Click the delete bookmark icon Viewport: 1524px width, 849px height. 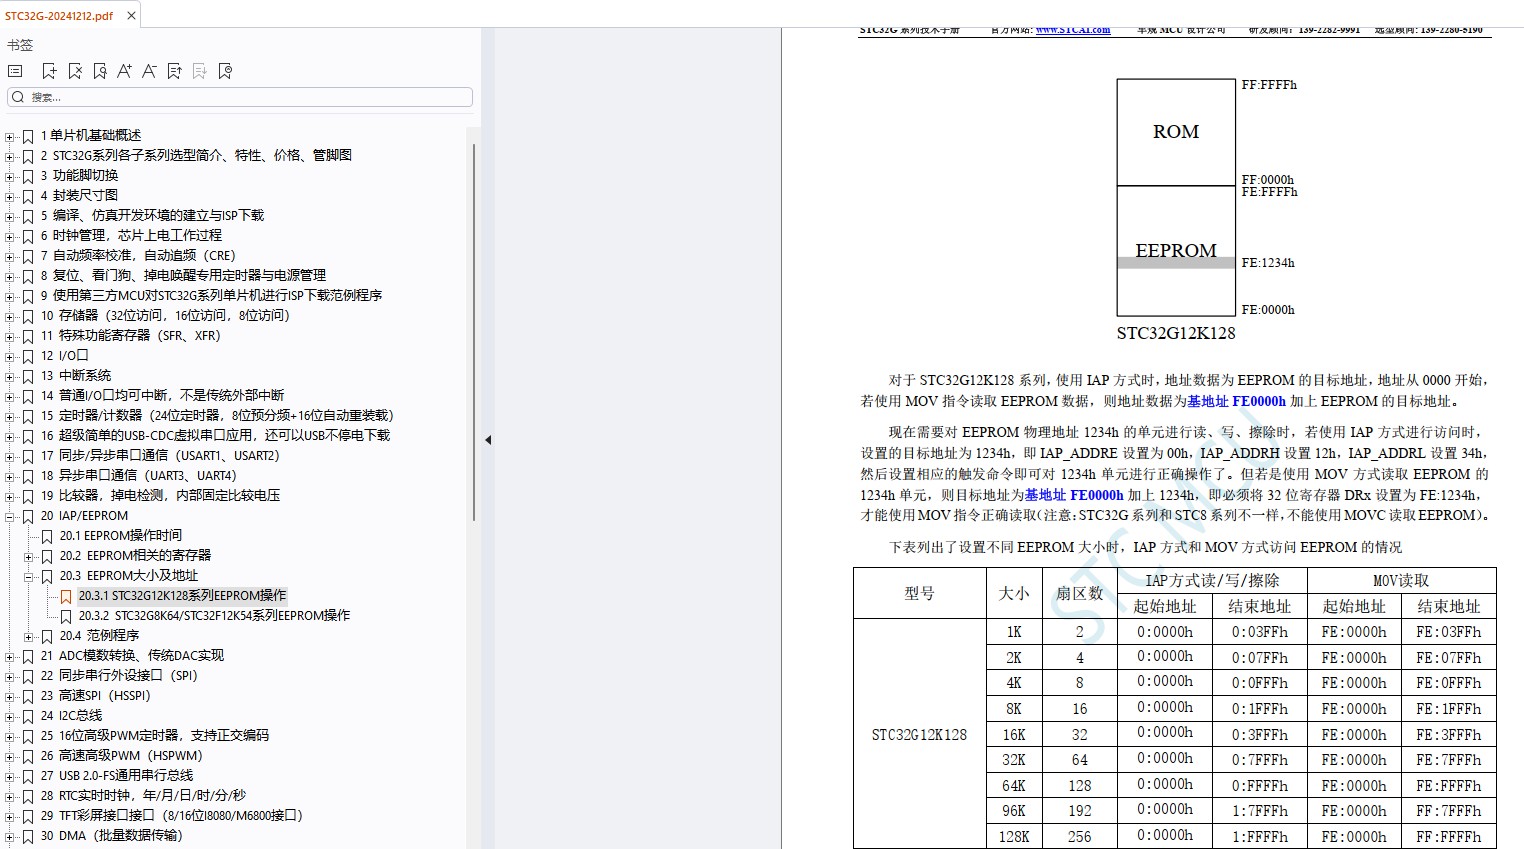75,71
